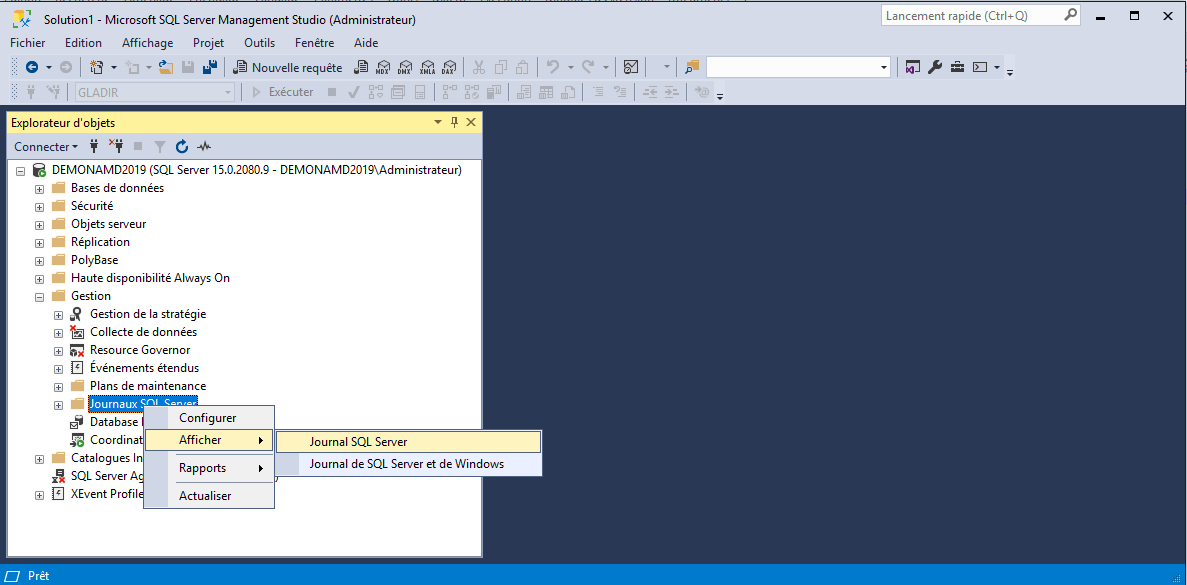Viewport: 1187px width, 585px height.
Task: Click Nouvelle requête button
Action: tap(288, 67)
